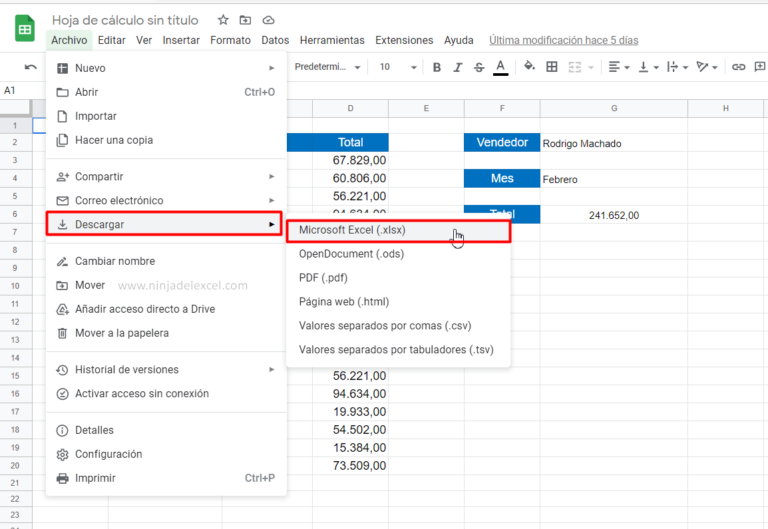Download as PDF (.pdf)
This screenshot has height=529, width=768.
click(x=398, y=278)
